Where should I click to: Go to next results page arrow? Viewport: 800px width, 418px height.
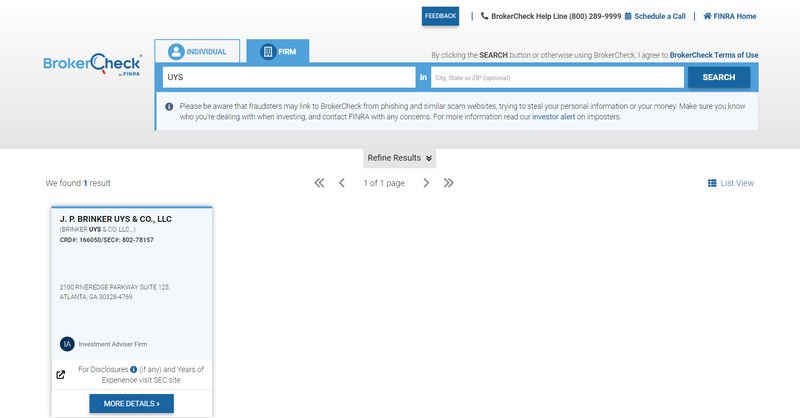(426, 183)
